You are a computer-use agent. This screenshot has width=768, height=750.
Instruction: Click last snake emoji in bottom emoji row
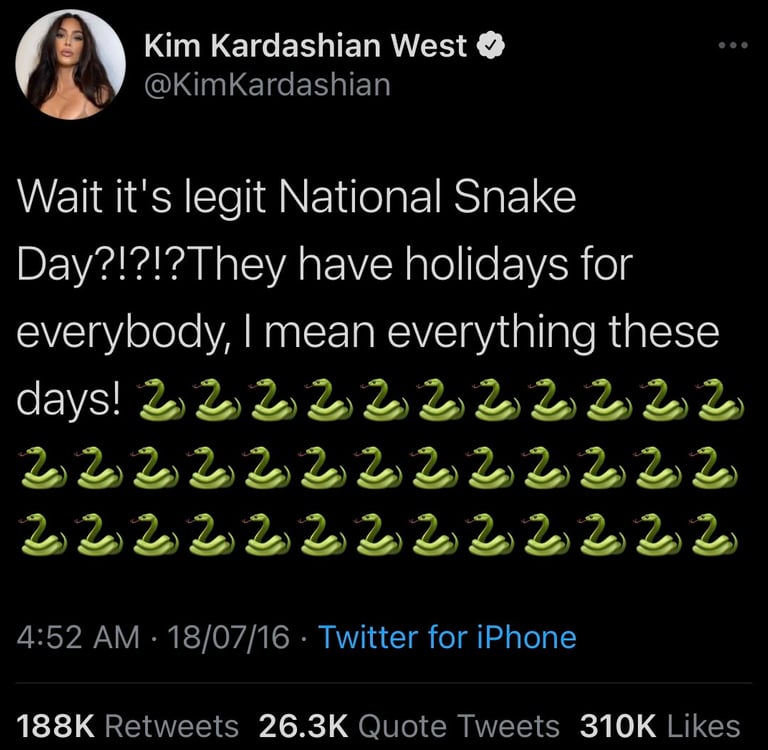713,534
